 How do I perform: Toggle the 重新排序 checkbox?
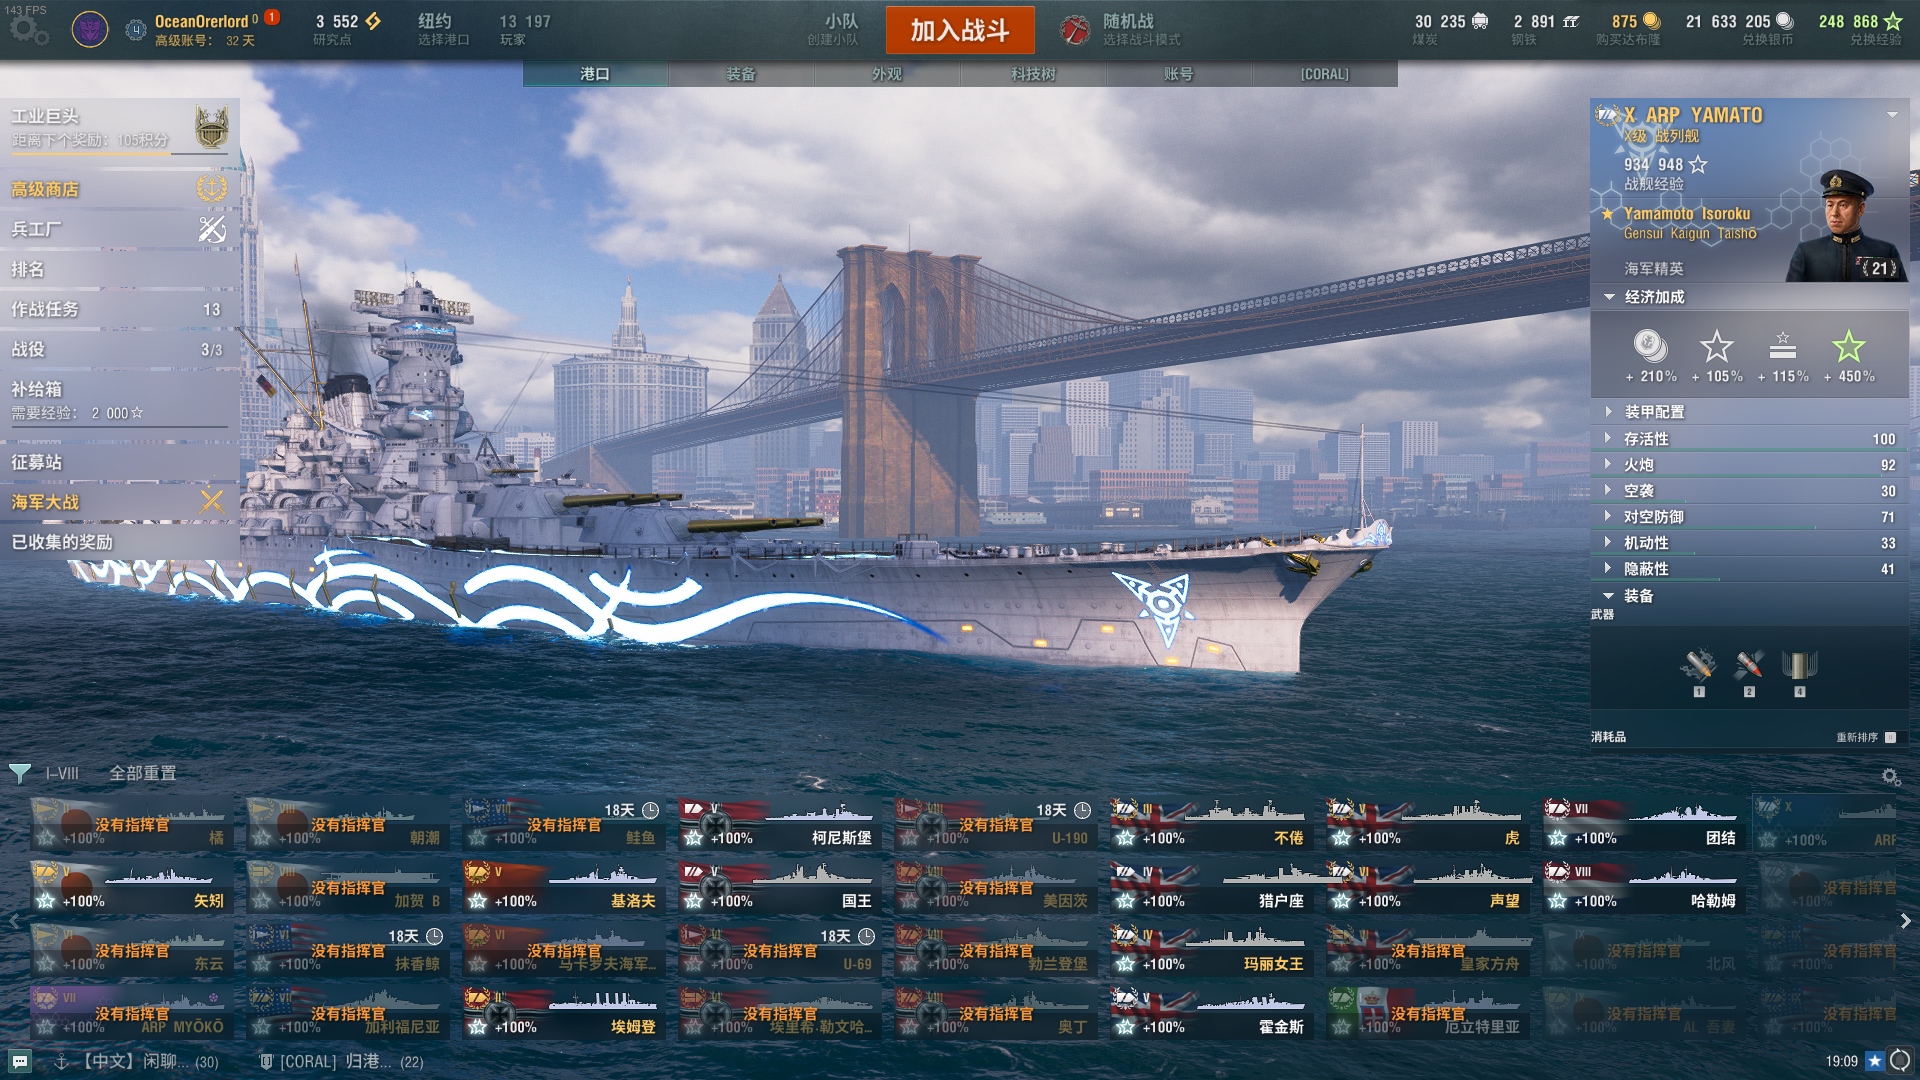(1890, 737)
